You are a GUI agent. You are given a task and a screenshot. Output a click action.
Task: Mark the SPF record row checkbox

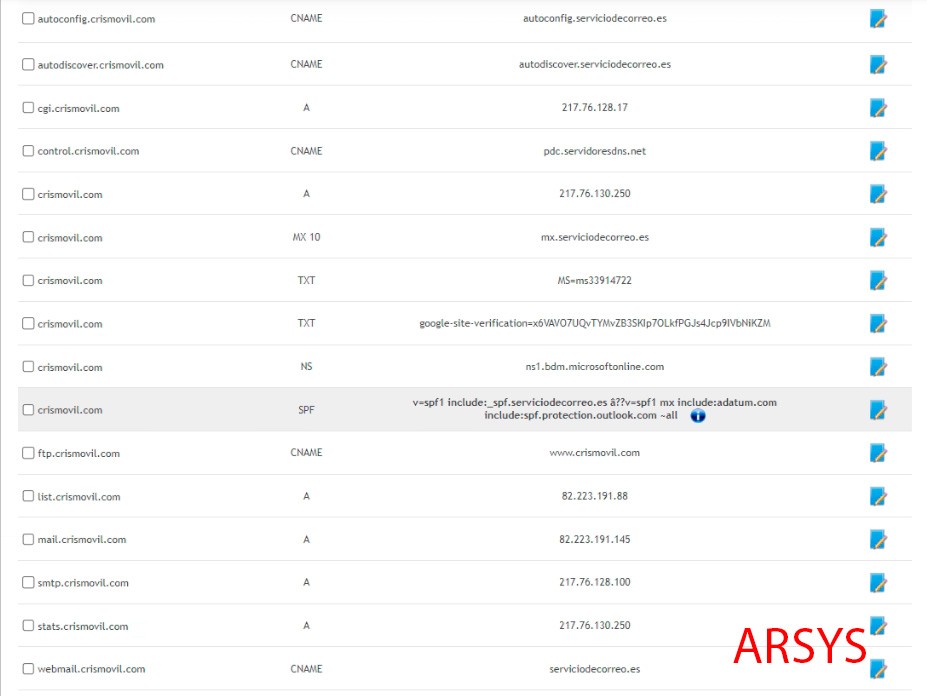(28, 410)
